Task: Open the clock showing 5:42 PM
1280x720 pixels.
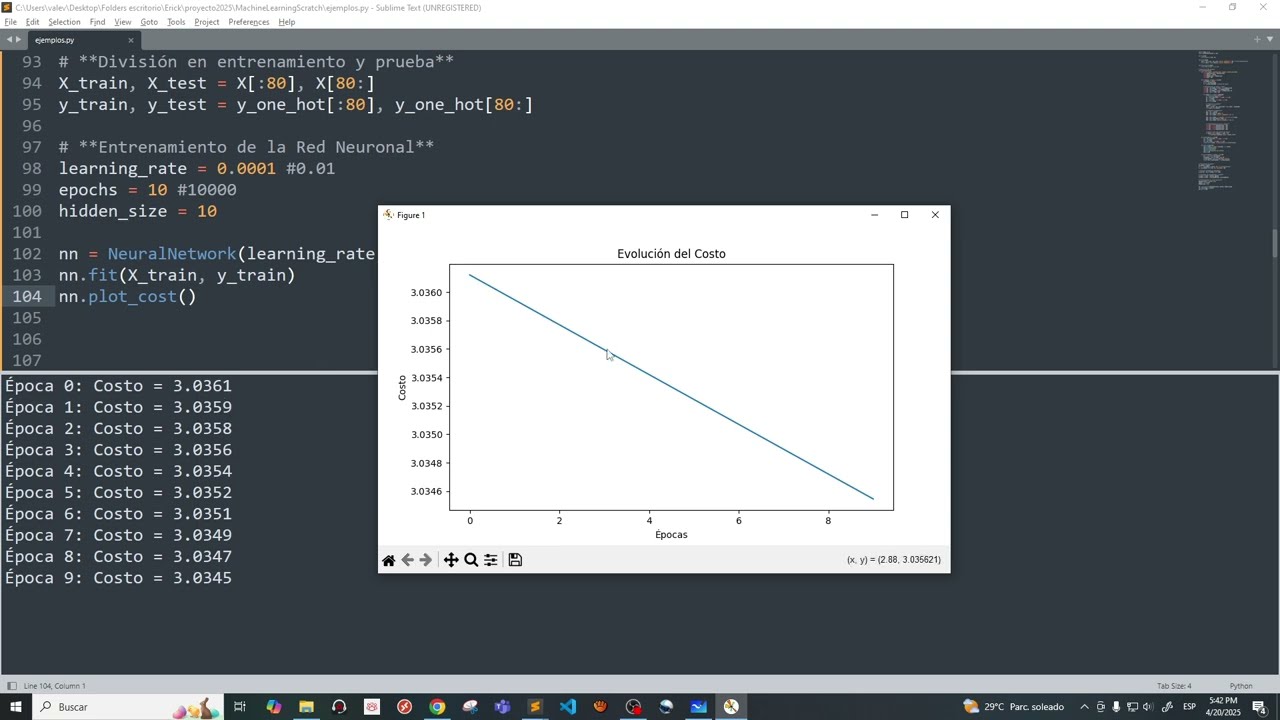Action: point(1223,707)
